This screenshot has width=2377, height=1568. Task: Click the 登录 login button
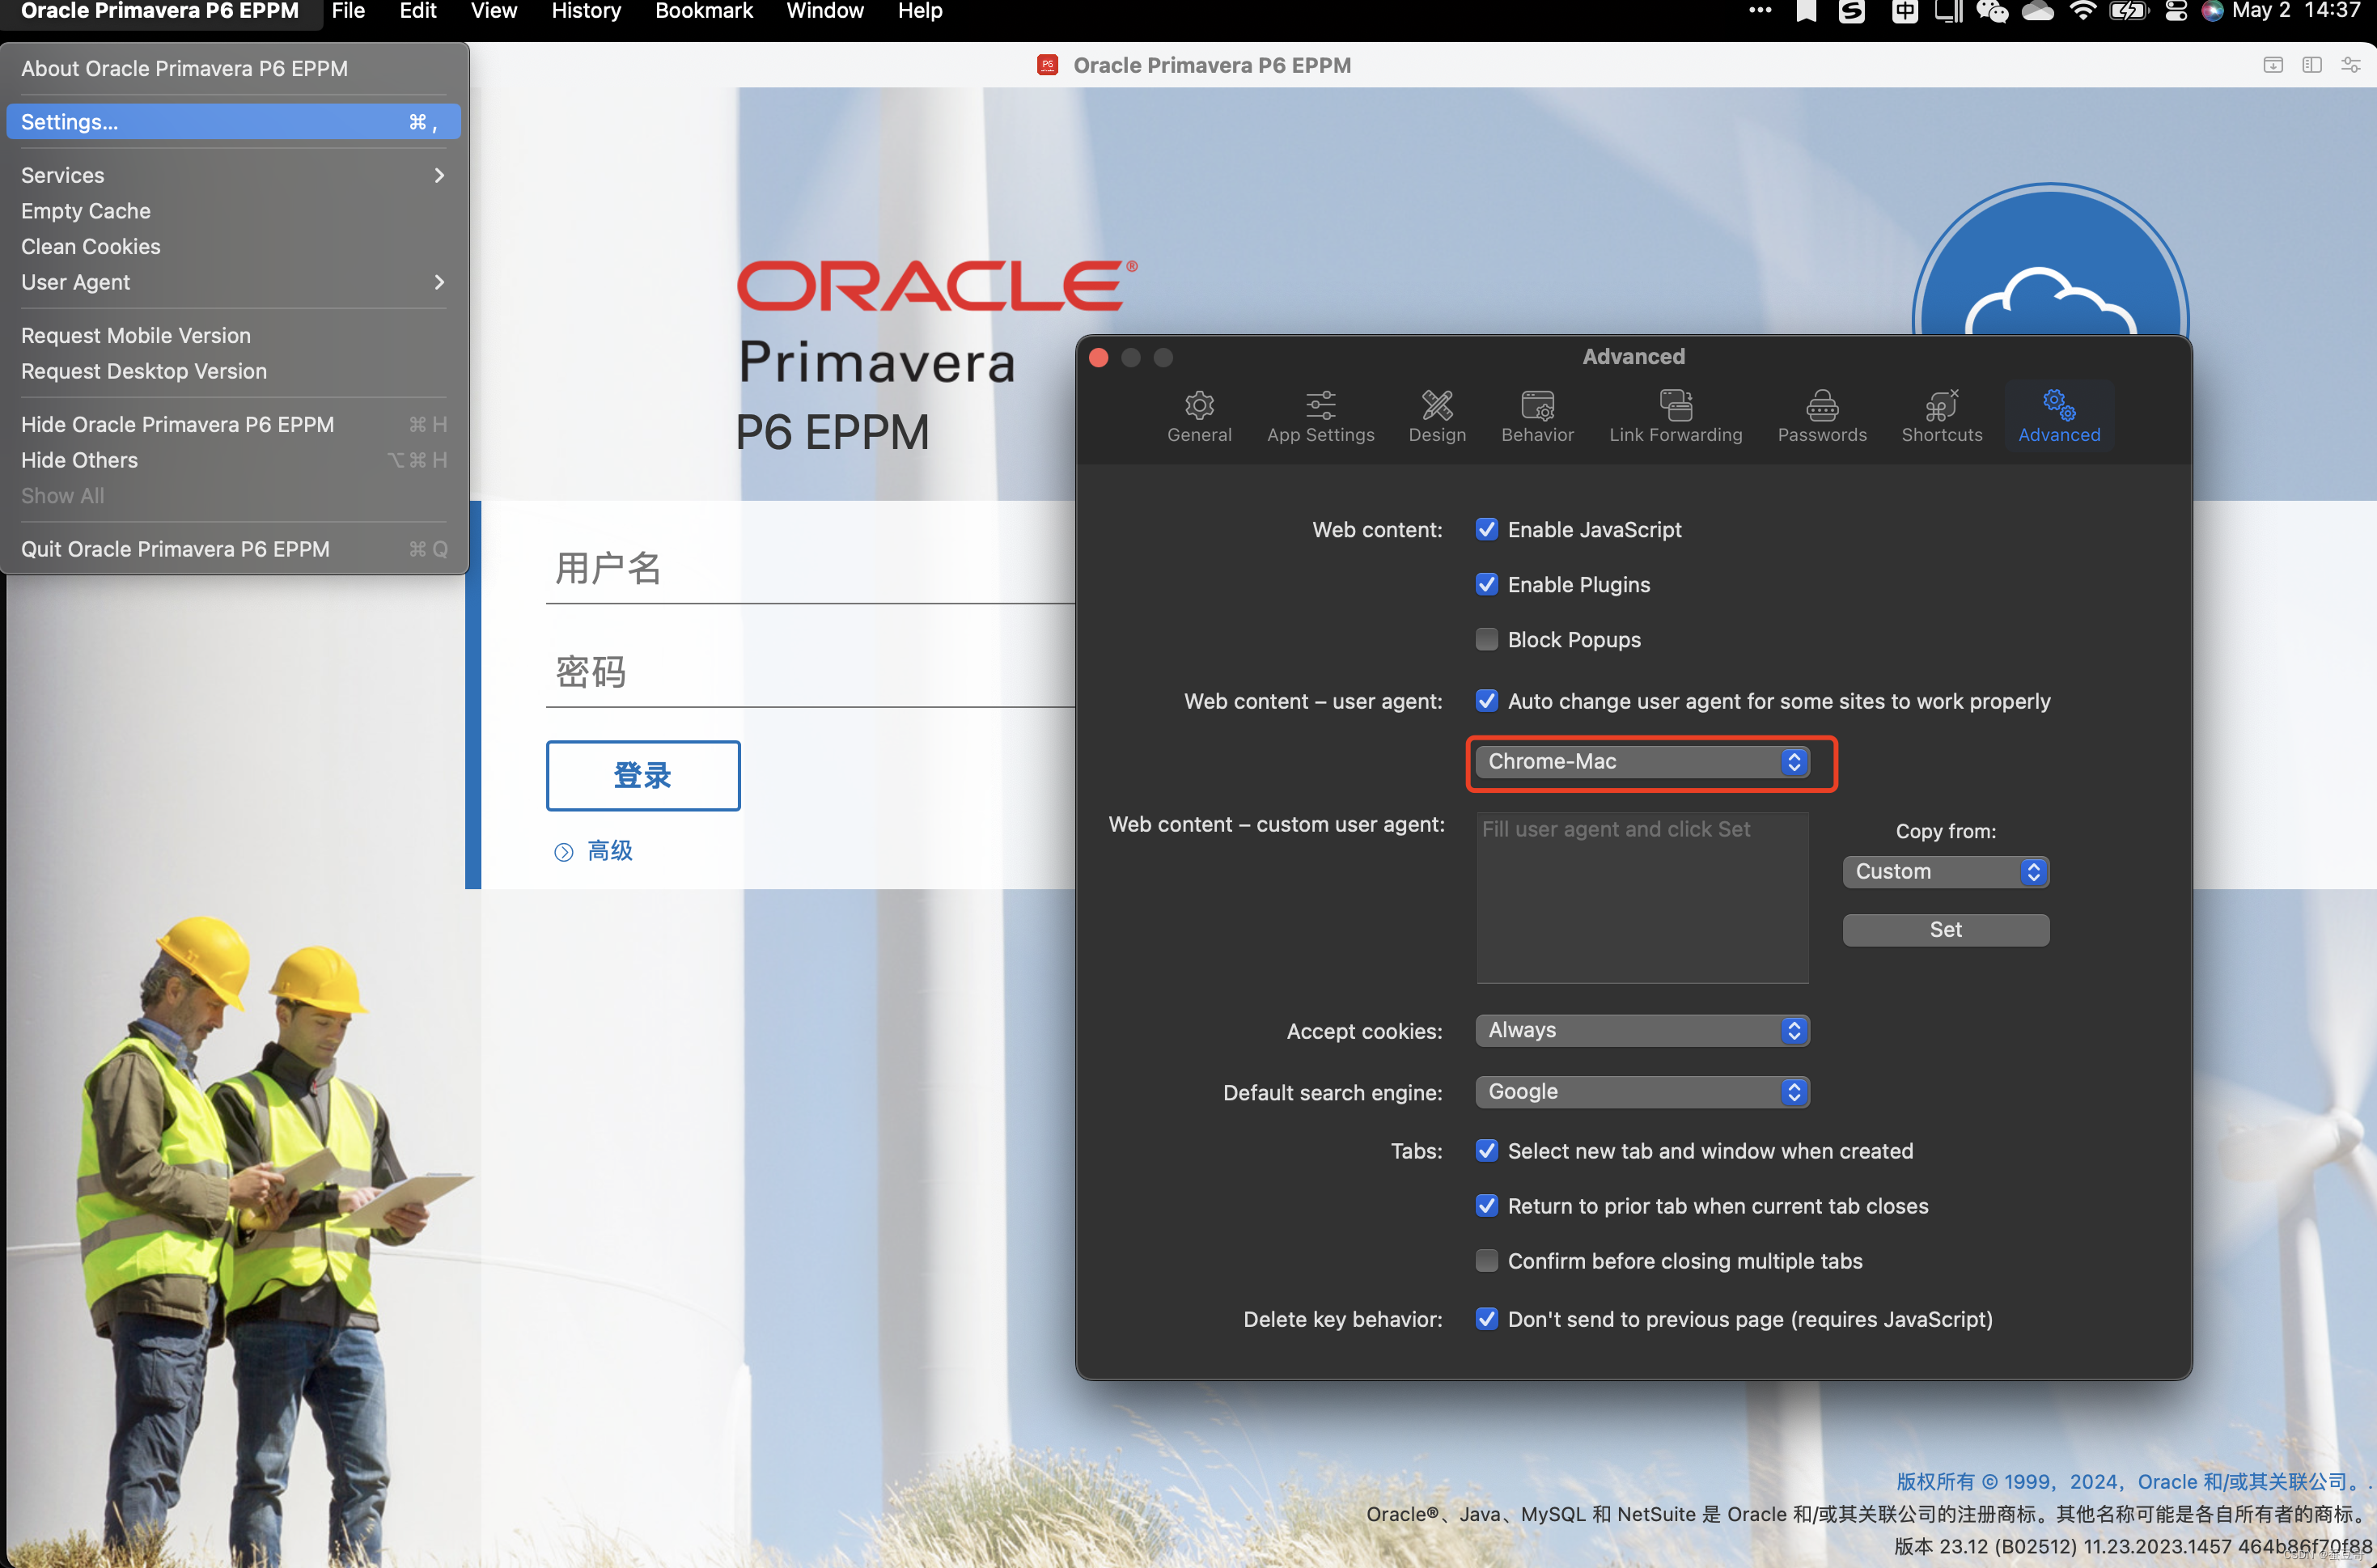coord(643,776)
